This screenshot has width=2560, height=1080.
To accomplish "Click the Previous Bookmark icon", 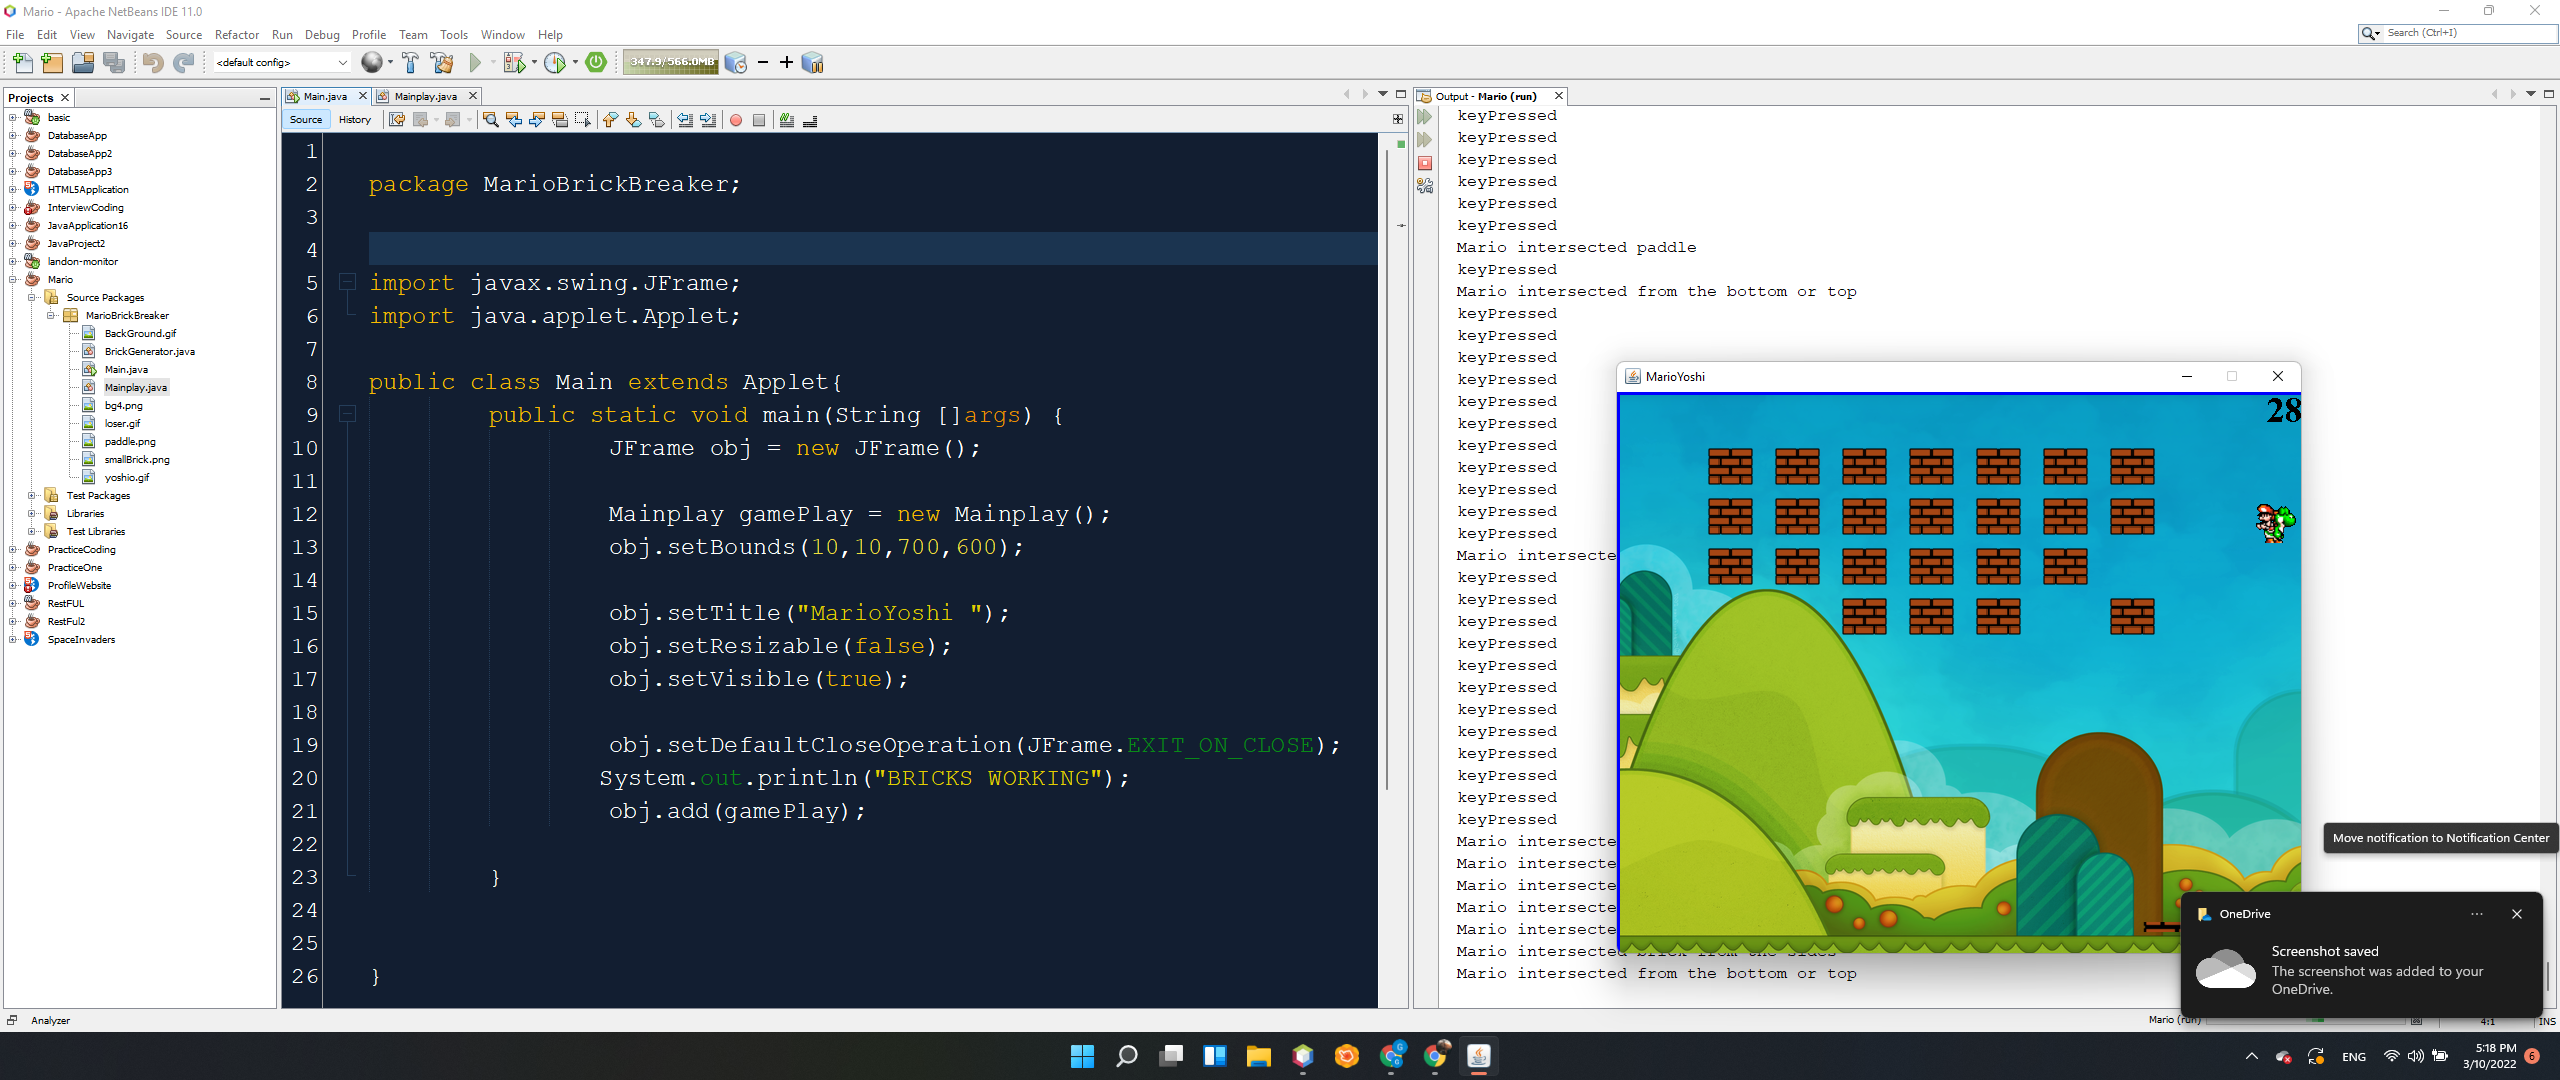I will pos(611,120).
